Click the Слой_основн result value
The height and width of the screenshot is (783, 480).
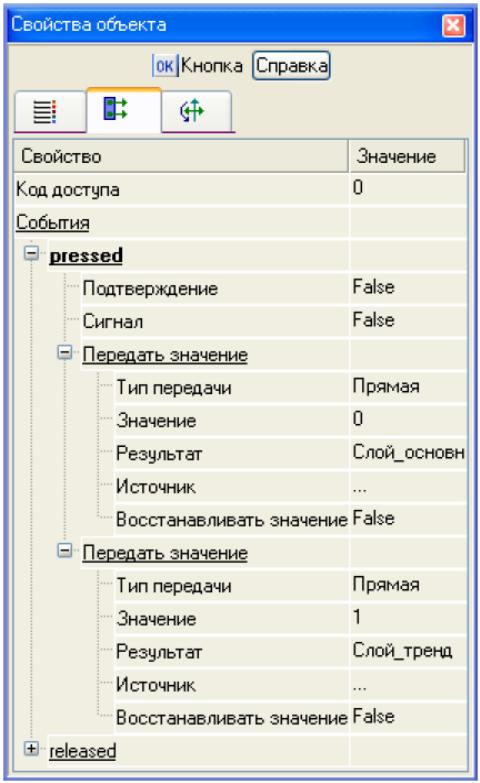pyautogui.click(x=408, y=452)
